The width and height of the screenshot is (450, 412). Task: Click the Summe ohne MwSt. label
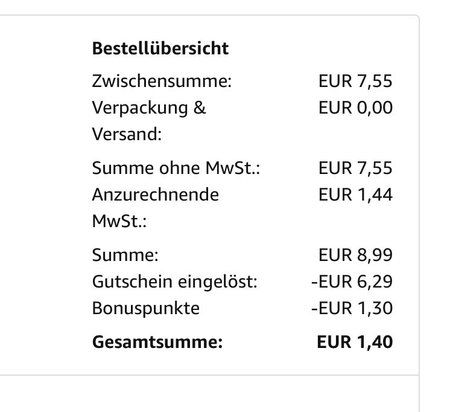pyautogui.click(x=176, y=168)
